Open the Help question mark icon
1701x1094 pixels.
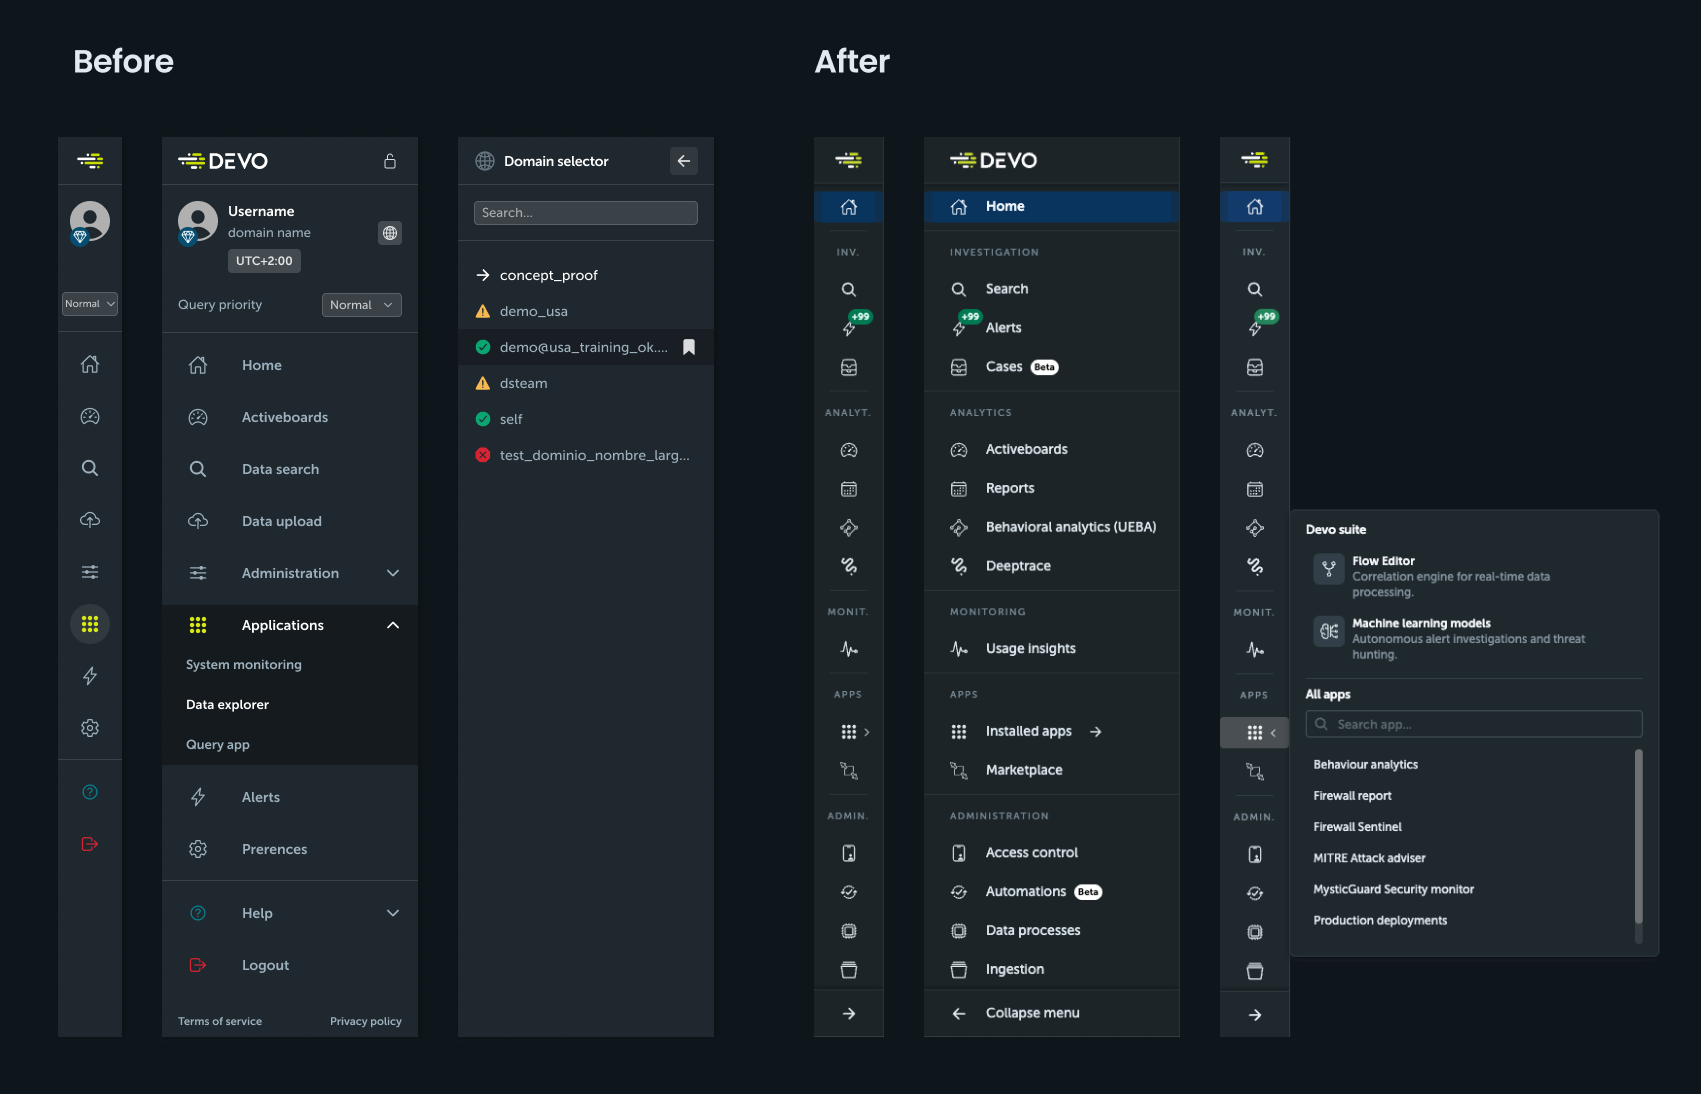[x=89, y=791]
